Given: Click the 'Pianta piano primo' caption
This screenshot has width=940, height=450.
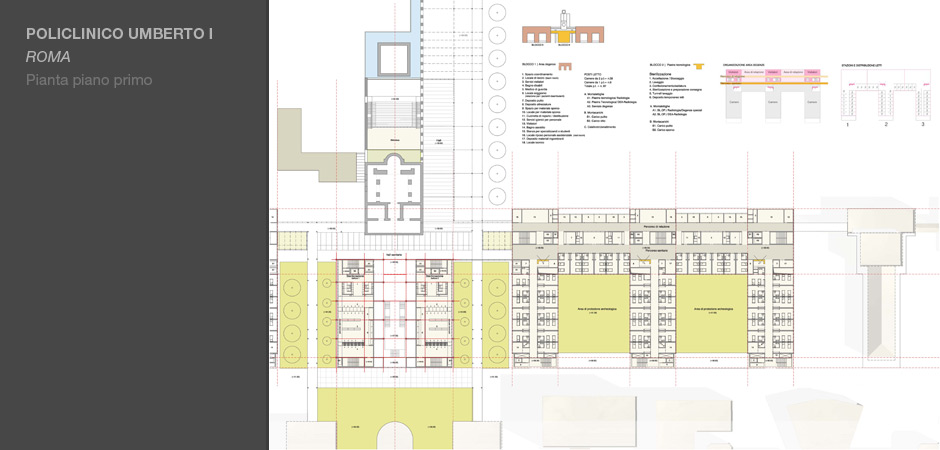Looking at the screenshot, I should (x=89, y=80).
